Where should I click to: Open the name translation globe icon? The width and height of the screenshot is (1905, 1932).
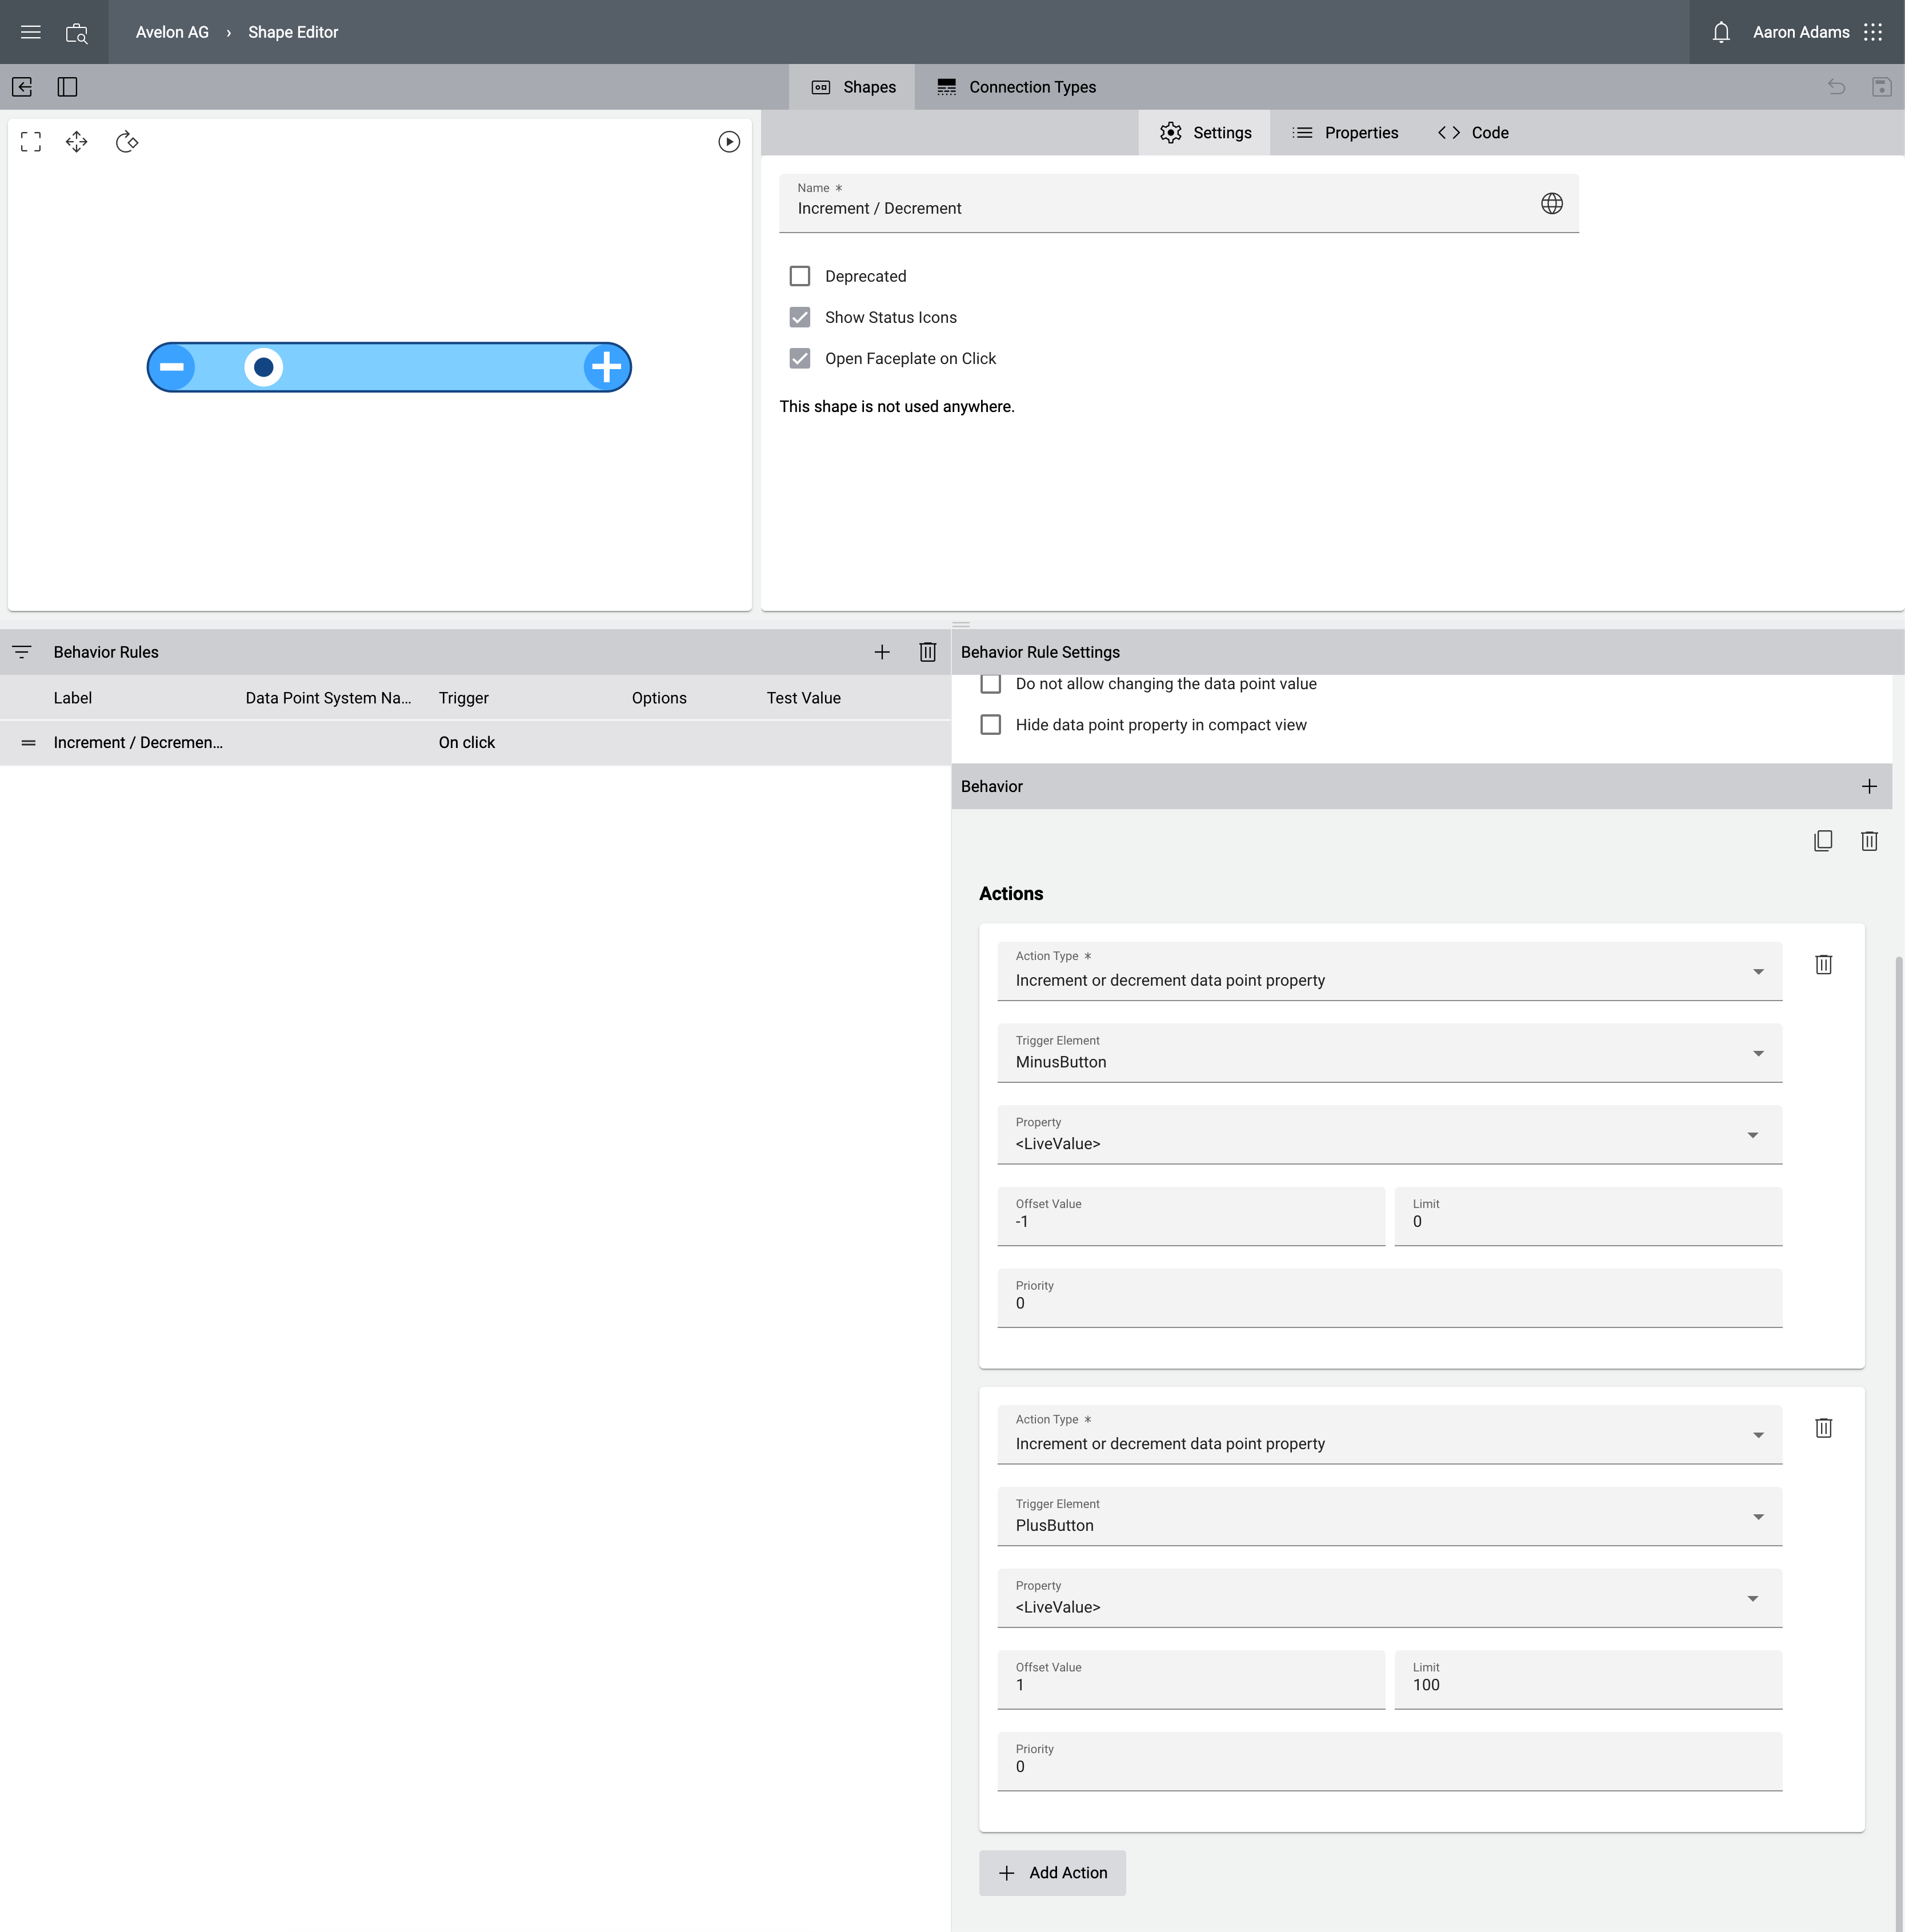tap(1551, 204)
